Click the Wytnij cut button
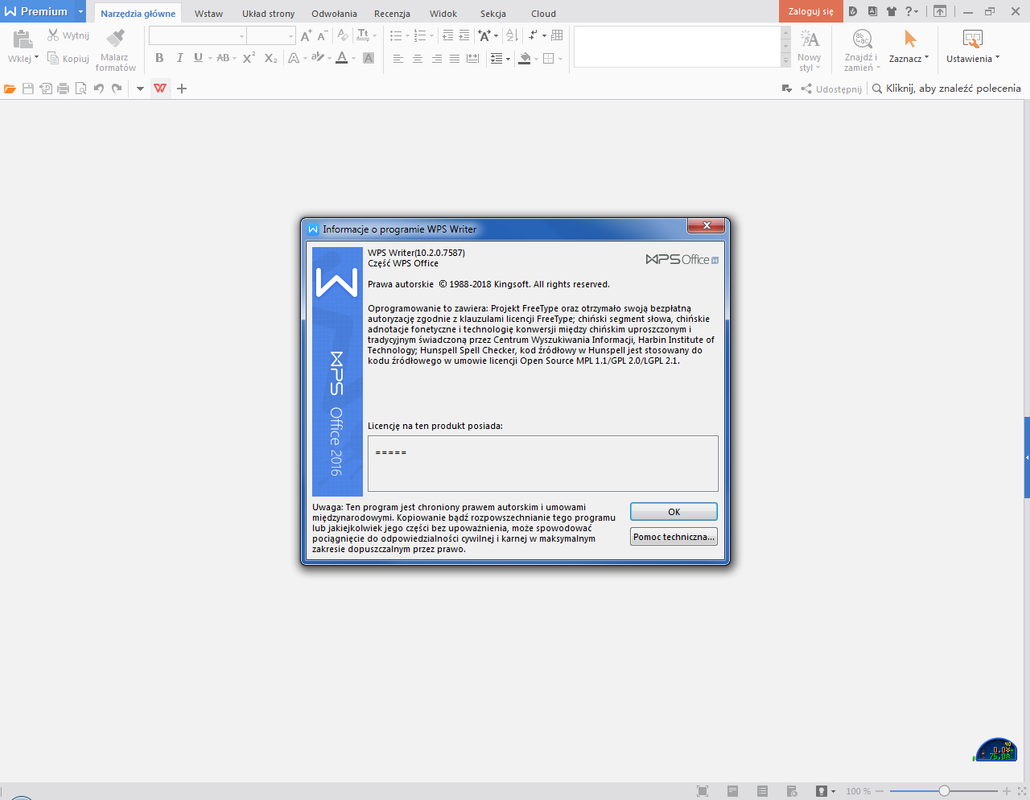The width and height of the screenshot is (1030, 800). click(68, 35)
